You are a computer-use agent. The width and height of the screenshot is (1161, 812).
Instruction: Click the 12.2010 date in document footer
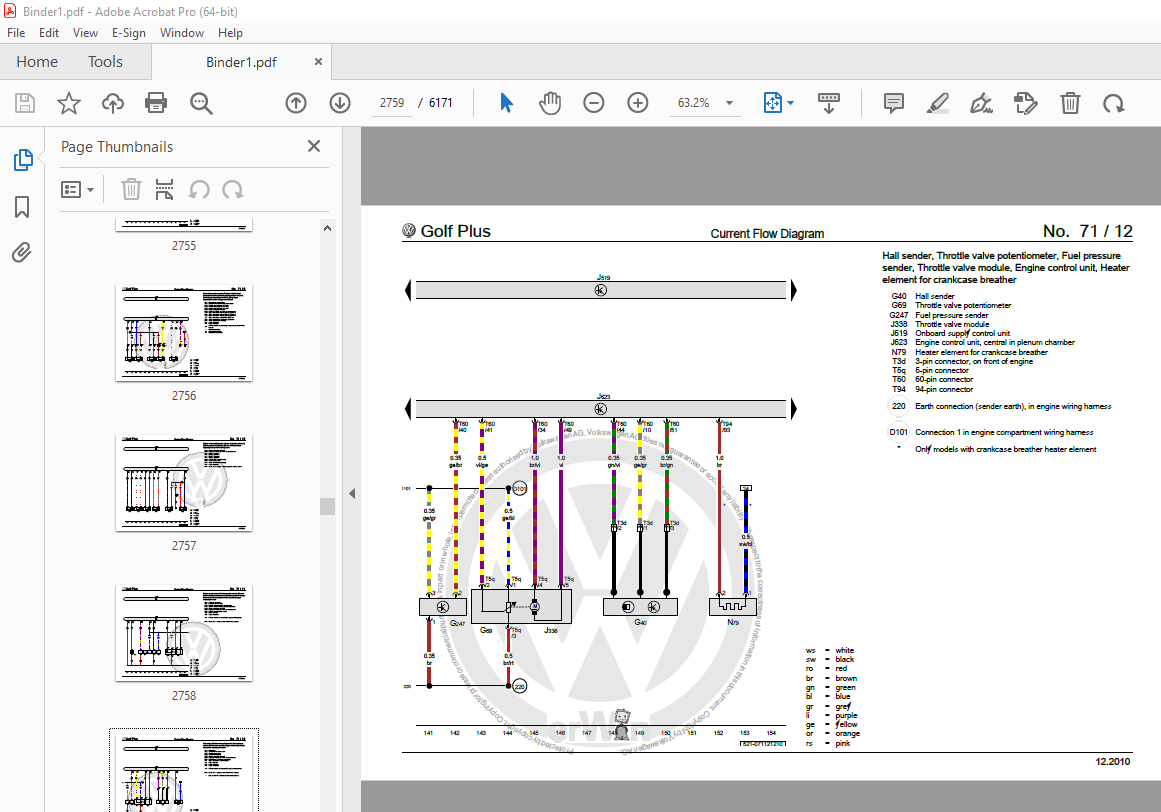click(x=1113, y=762)
